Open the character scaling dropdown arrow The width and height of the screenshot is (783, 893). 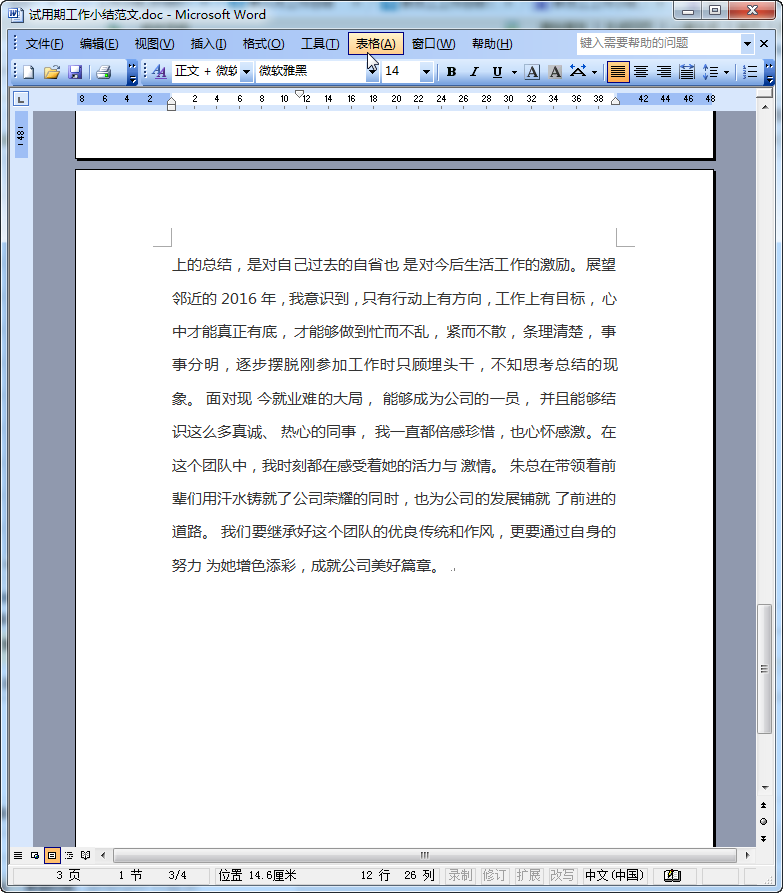[x=595, y=72]
